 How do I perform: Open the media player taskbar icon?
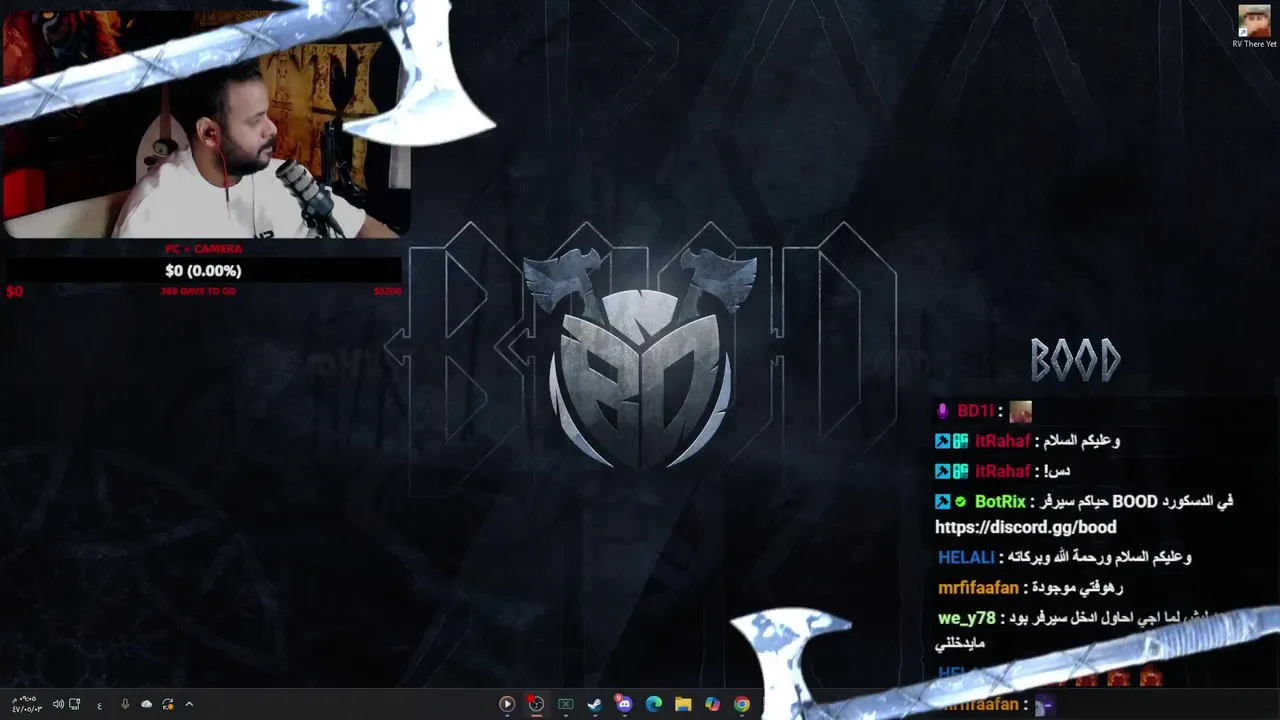click(x=507, y=704)
